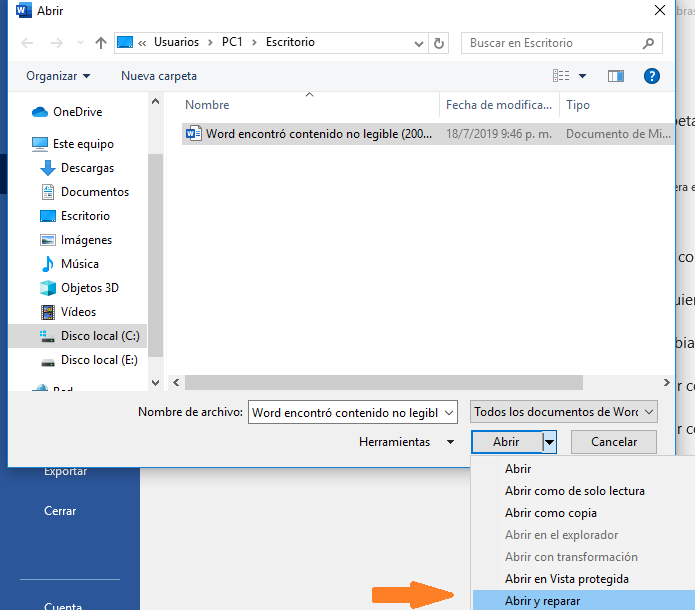Image resolution: width=695 pixels, height=610 pixels.
Task: Click Cerrar in Word backstage menu
Action: pos(60,511)
